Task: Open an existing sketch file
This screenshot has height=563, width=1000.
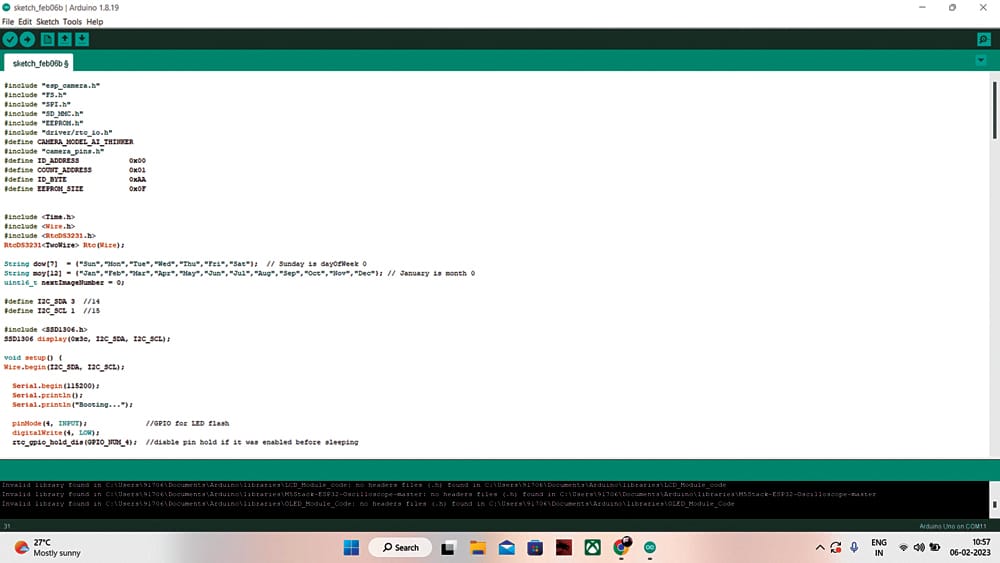Action: point(65,39)
